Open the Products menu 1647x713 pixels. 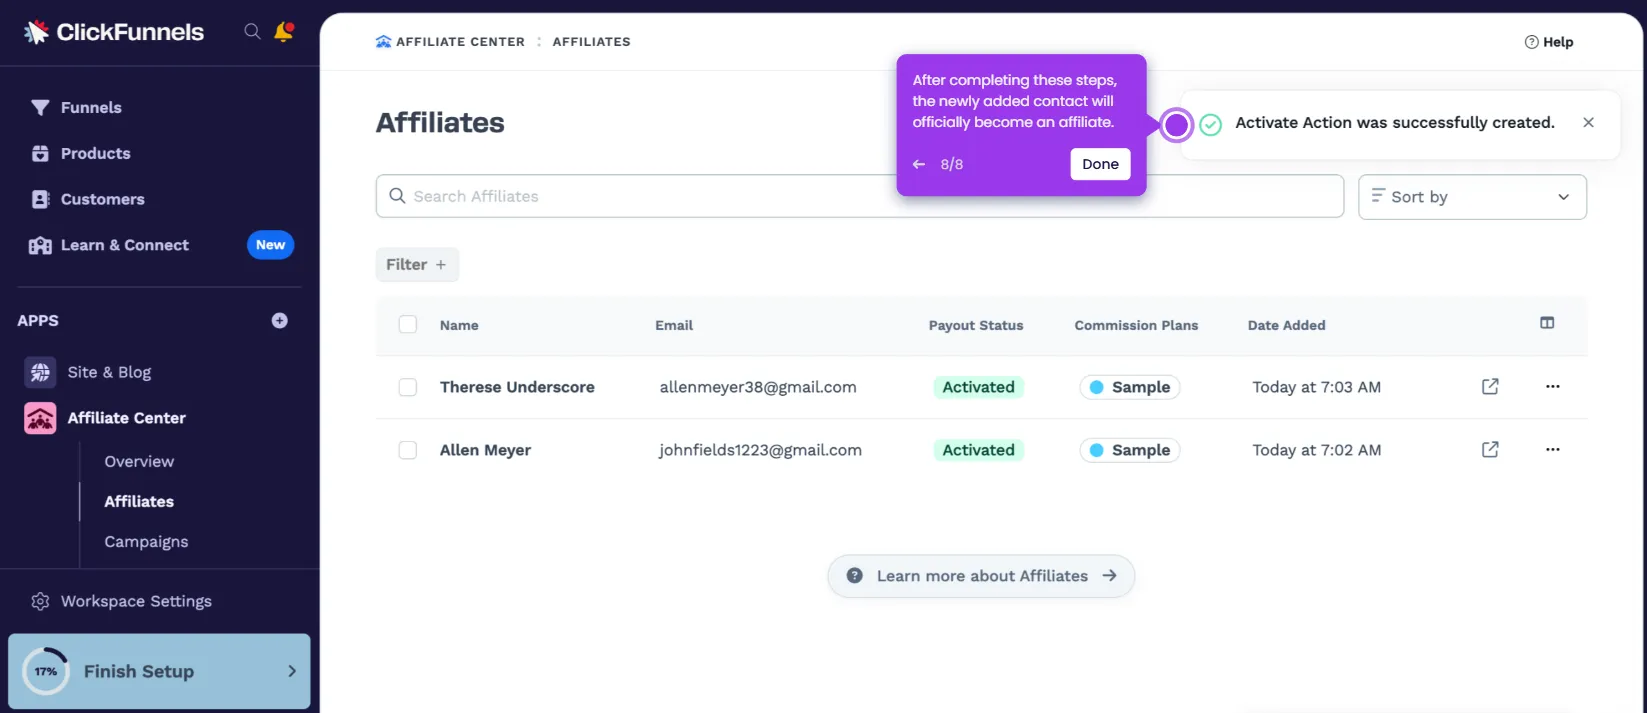[96, 153]
